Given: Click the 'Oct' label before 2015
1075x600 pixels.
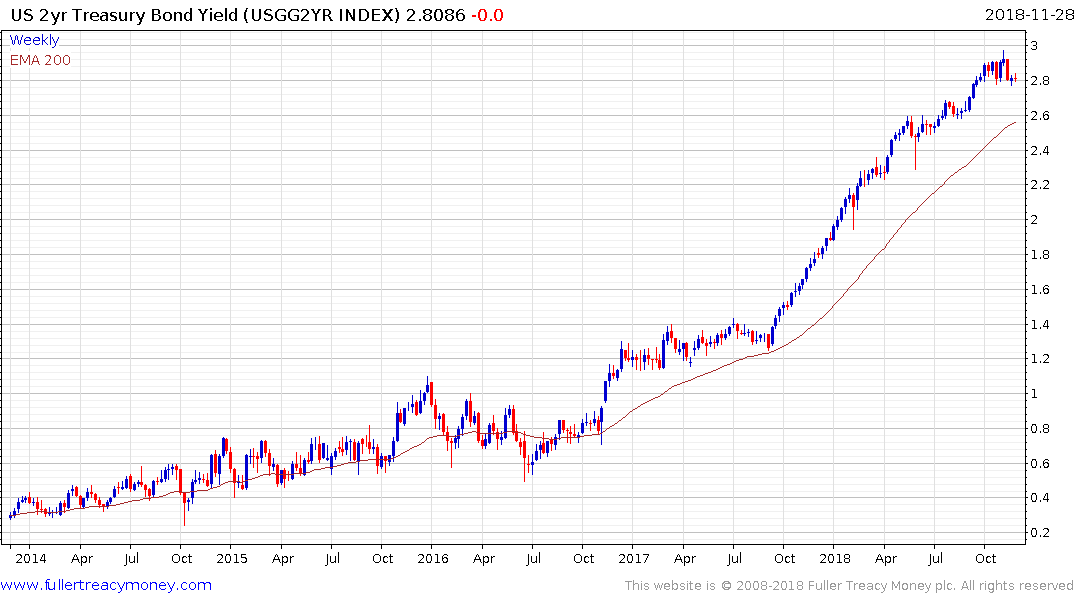Looking at the screenshot, I should [x=182, y=558].
